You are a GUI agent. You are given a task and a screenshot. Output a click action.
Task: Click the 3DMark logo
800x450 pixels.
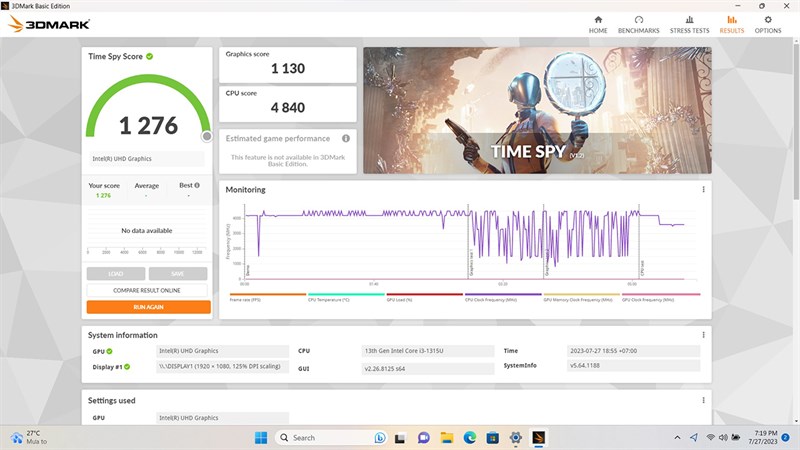49,24
